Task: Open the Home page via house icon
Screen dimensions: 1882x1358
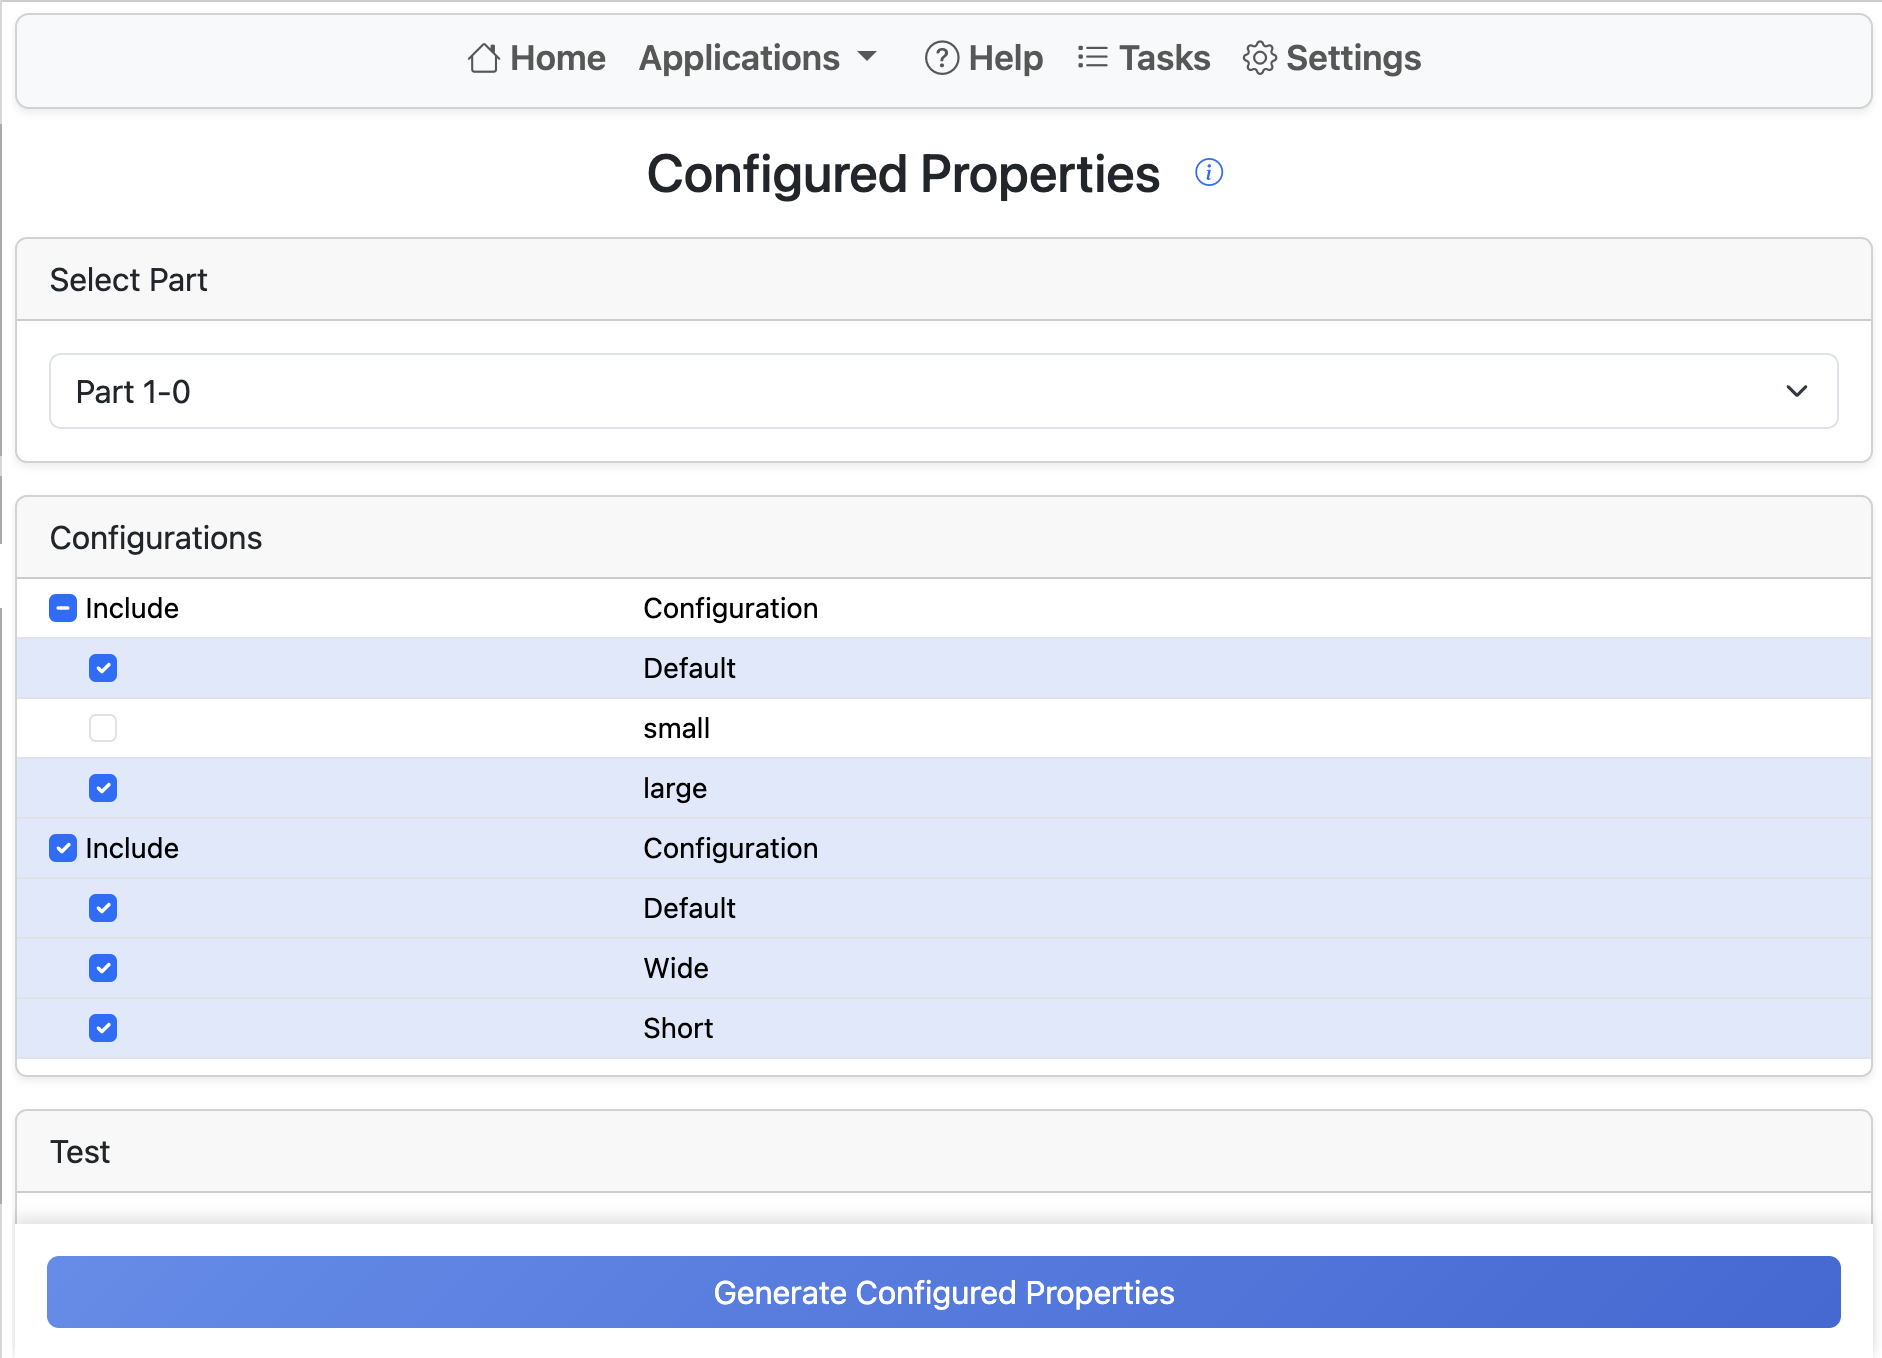Action: 484,58
